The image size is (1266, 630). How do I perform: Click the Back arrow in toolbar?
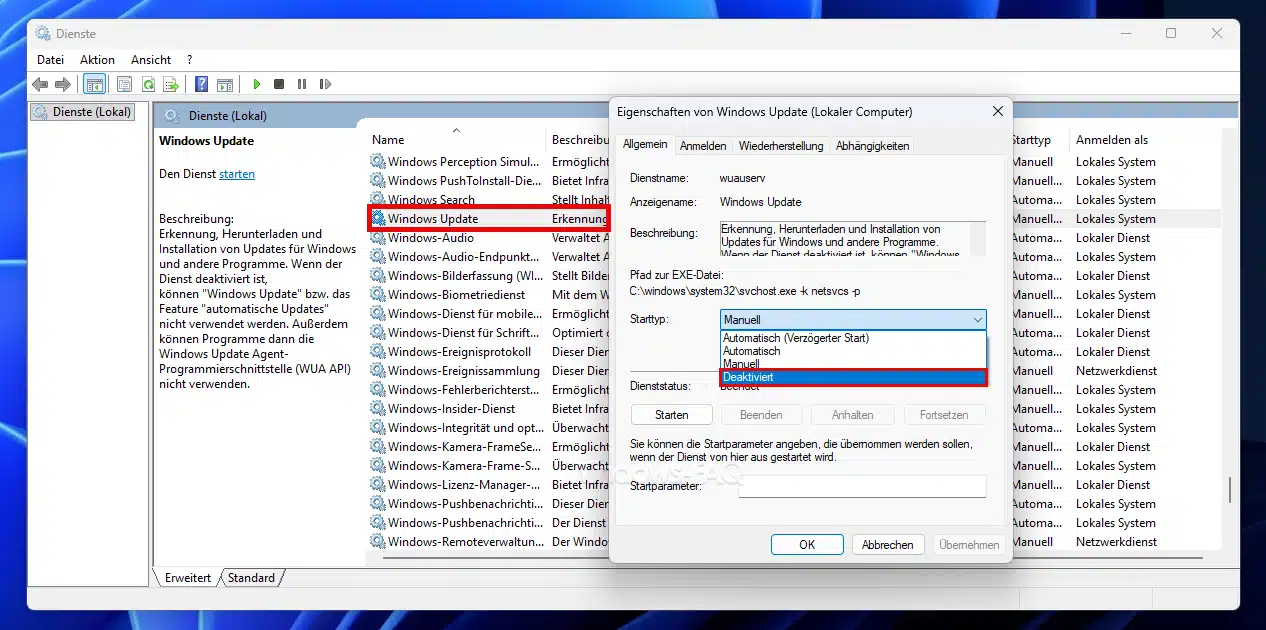click(40, 85)
